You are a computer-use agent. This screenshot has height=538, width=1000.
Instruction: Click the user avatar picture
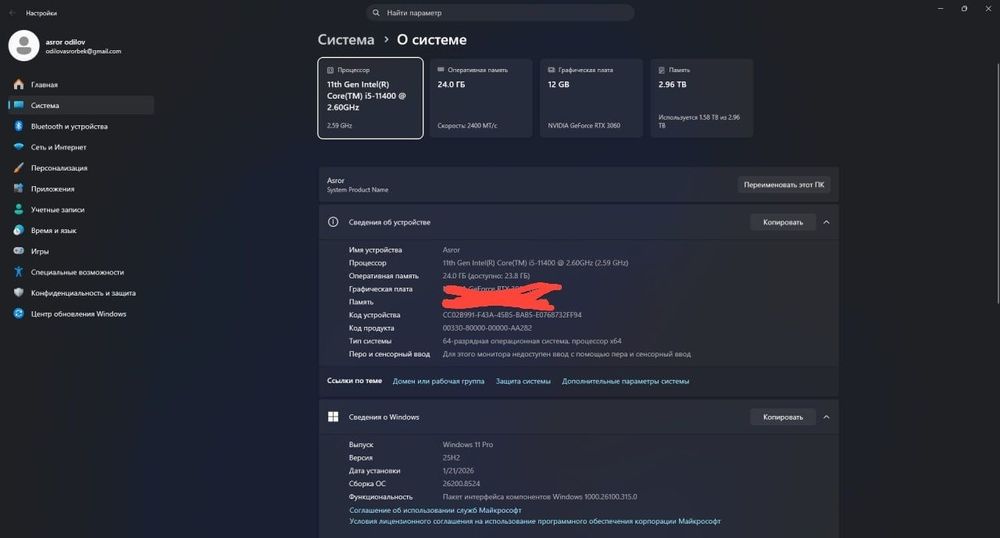24,45
